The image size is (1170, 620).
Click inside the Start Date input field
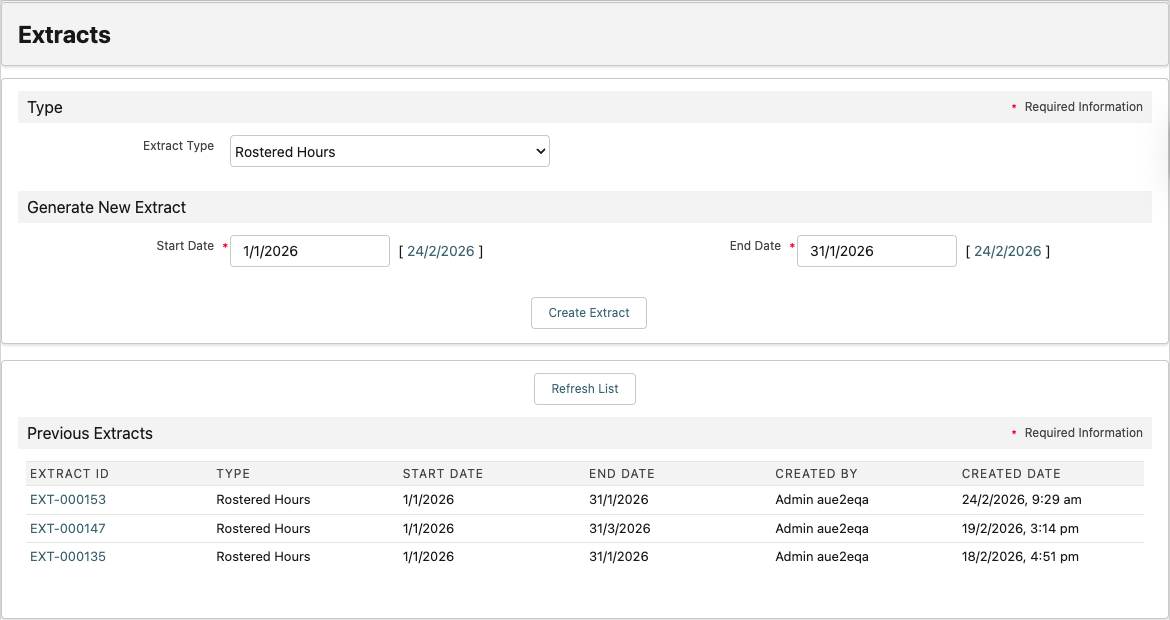309,251
